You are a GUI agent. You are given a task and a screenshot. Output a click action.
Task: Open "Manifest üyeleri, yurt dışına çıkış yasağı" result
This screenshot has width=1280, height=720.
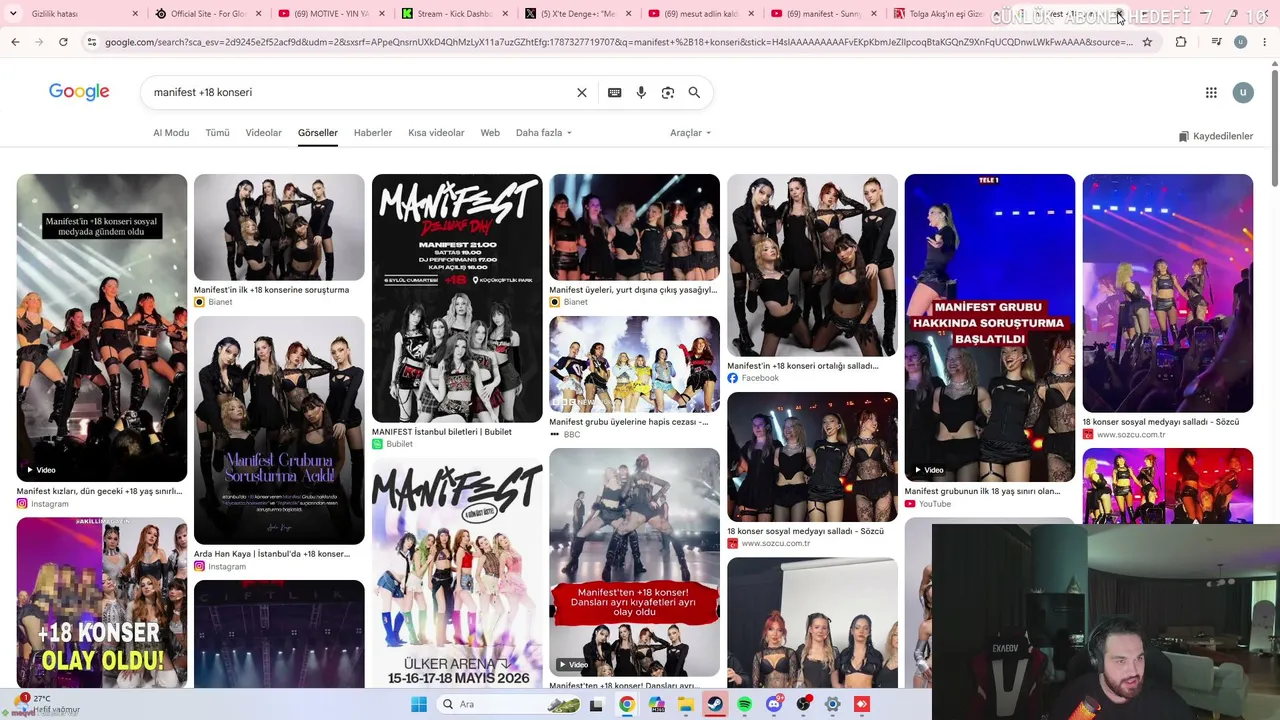633,290
